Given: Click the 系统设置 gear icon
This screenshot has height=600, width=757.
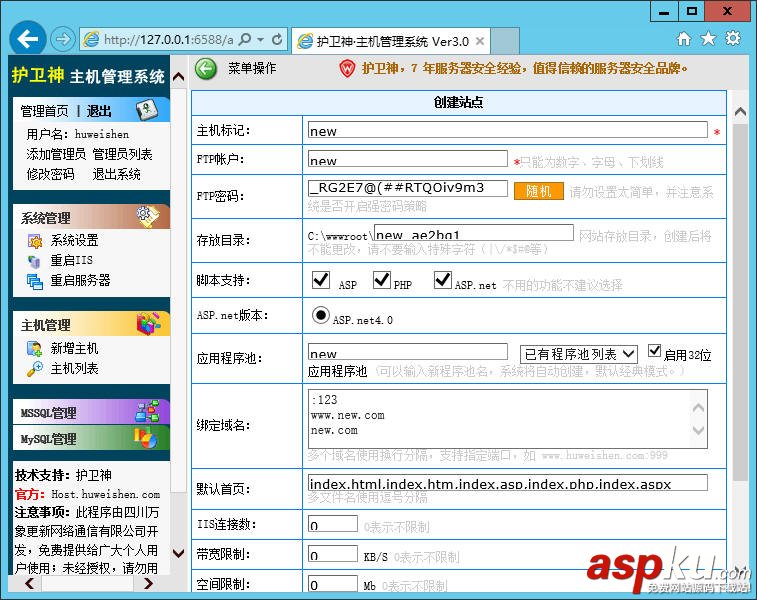Looking at the screenshot, I should point(35,240).
